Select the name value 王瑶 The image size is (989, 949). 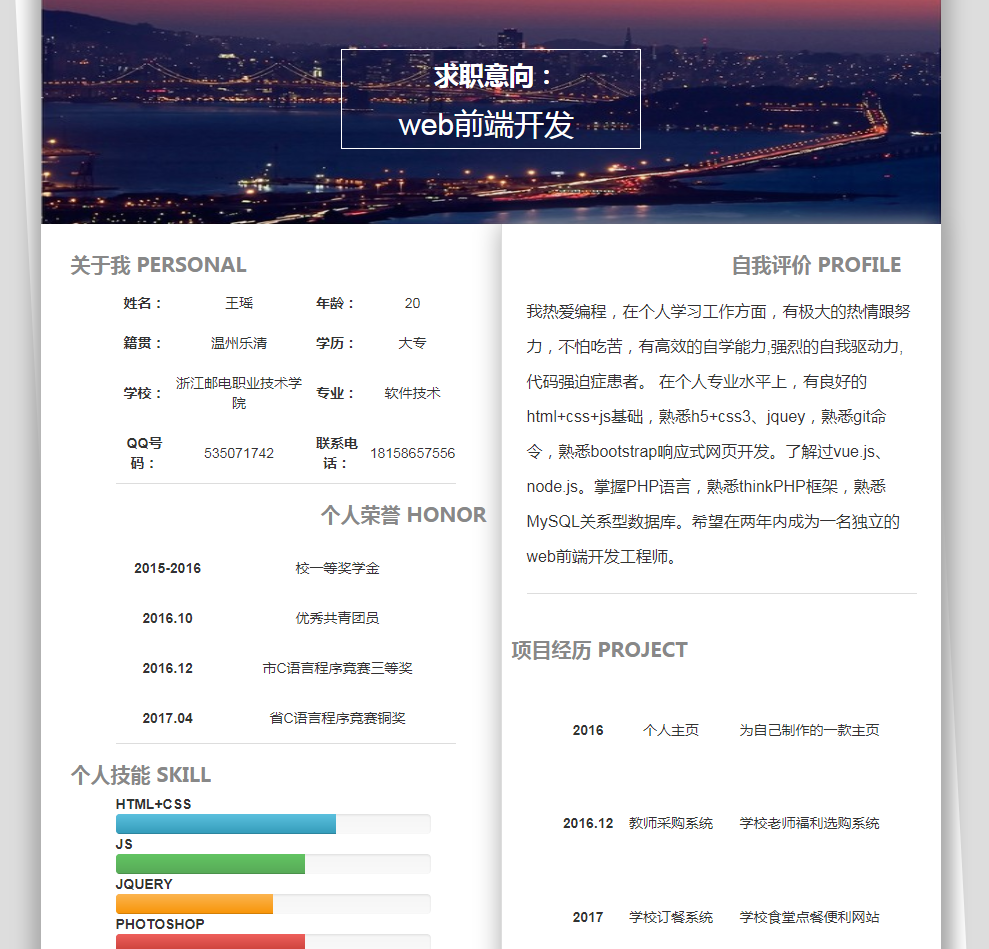coord(239,303)
